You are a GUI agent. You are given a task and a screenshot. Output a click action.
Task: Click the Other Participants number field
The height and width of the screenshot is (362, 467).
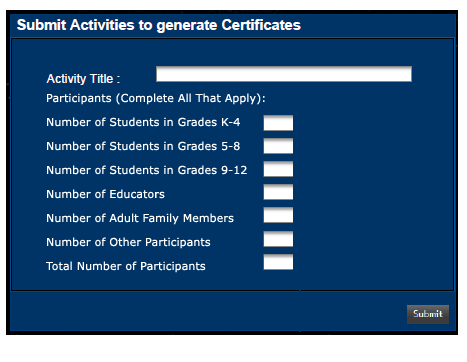pos(278,239)
